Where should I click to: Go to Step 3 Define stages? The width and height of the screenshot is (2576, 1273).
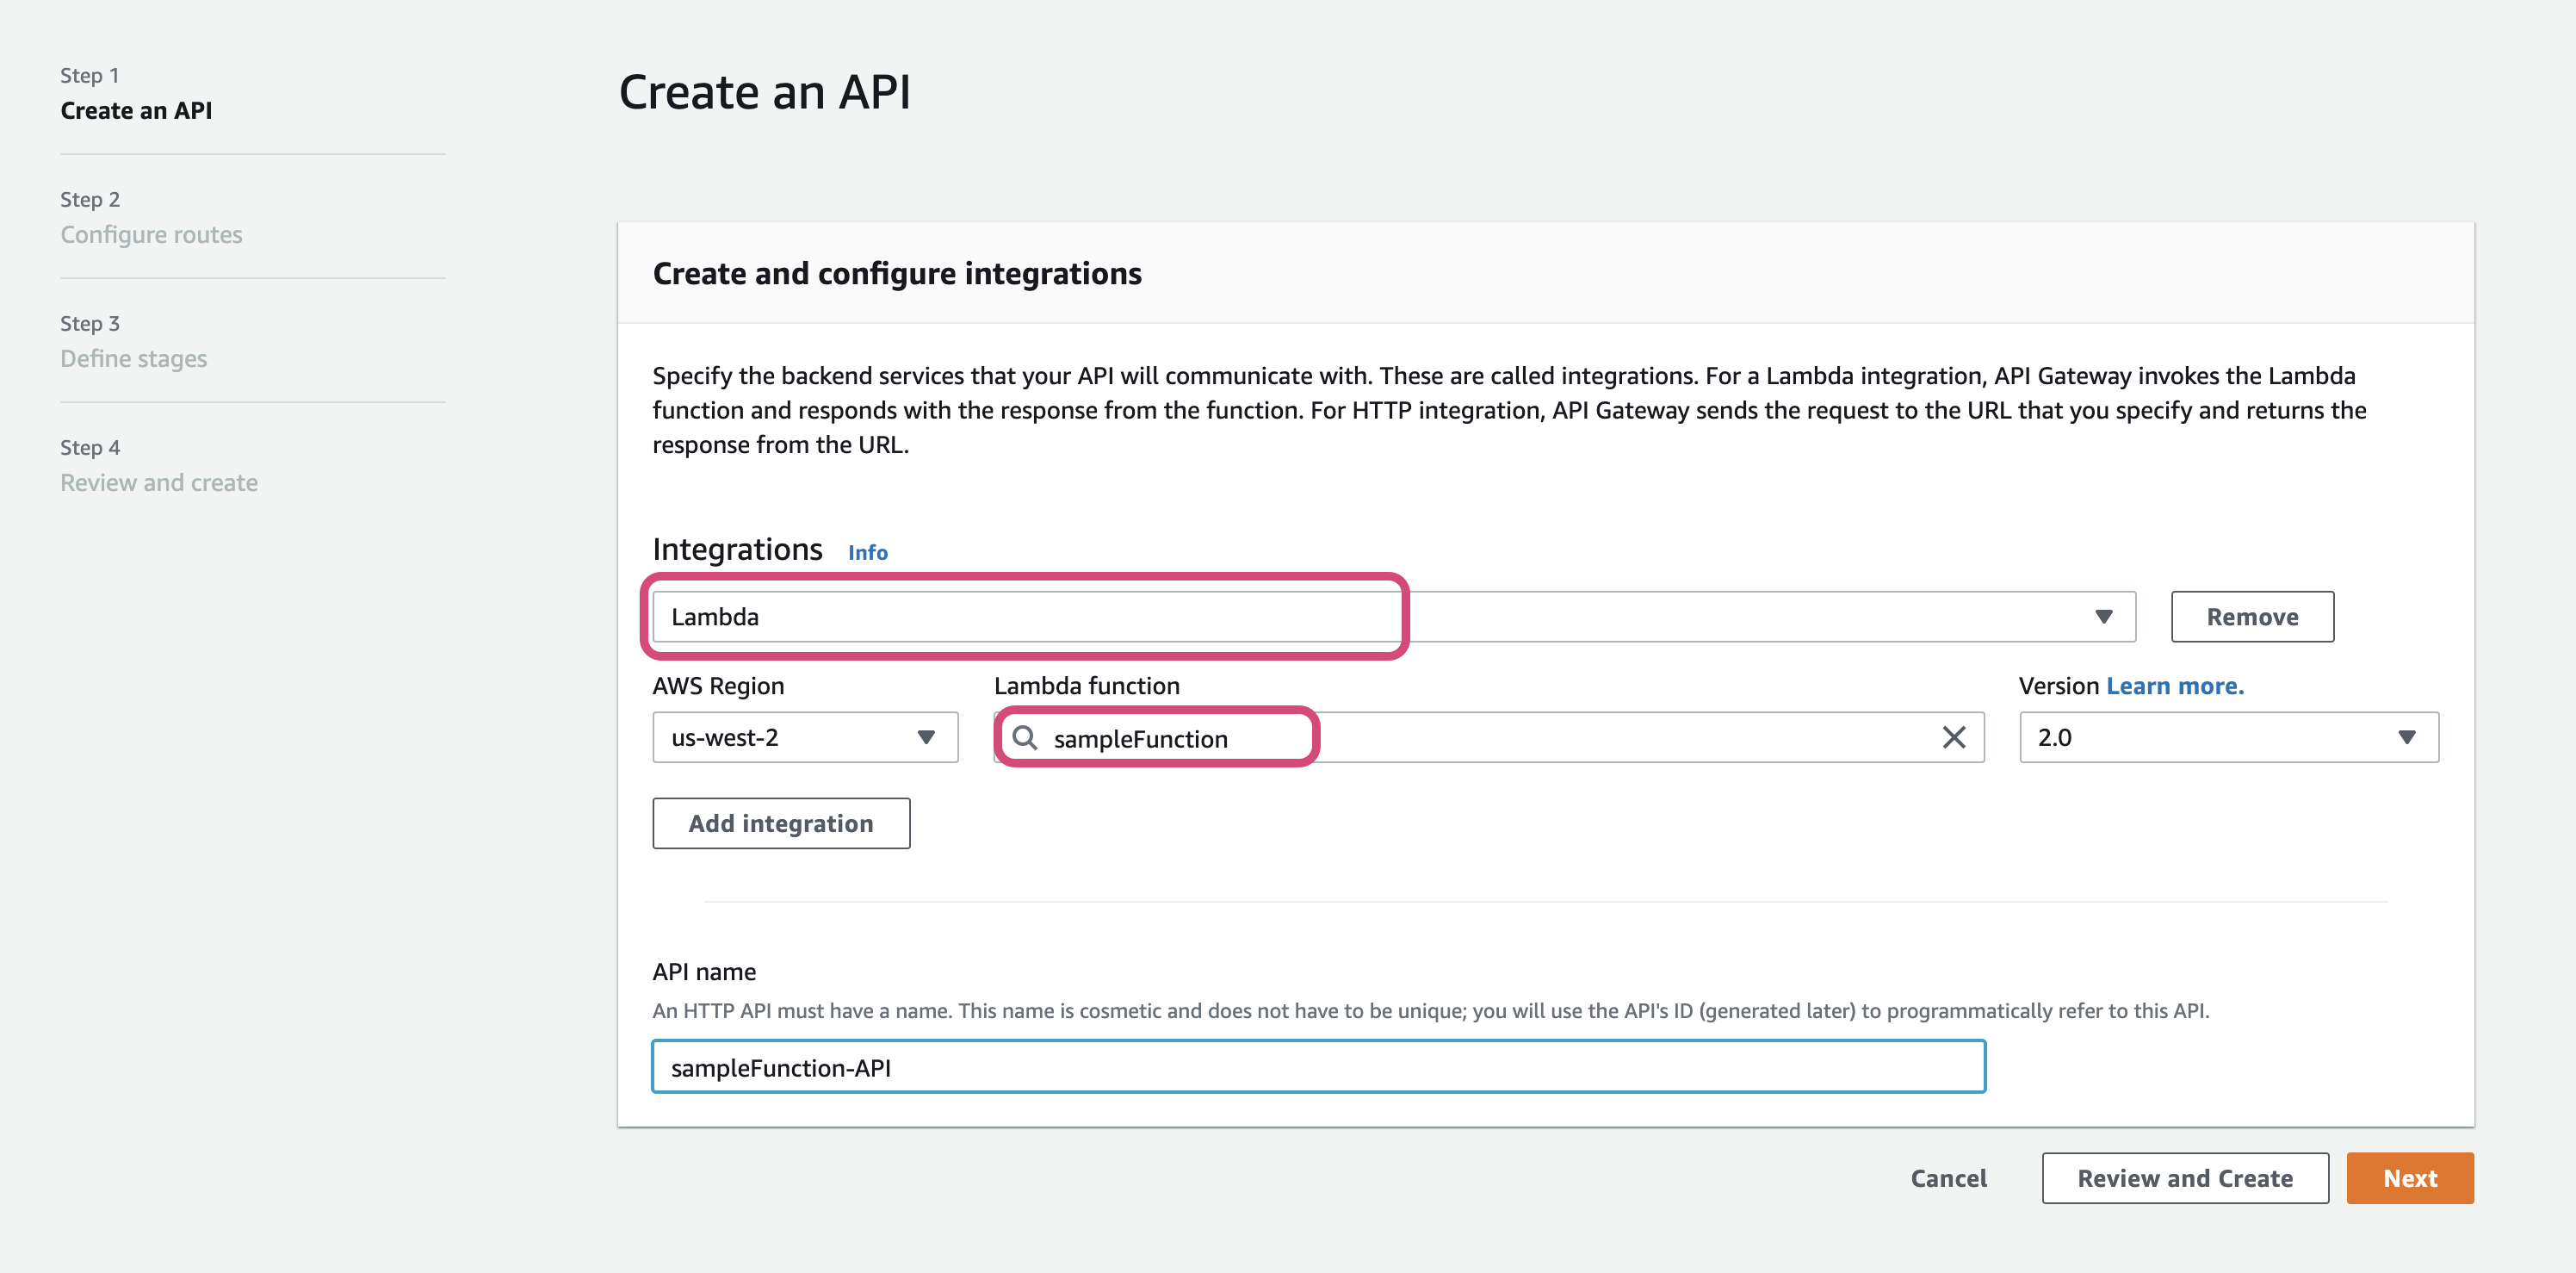point(133,359)
